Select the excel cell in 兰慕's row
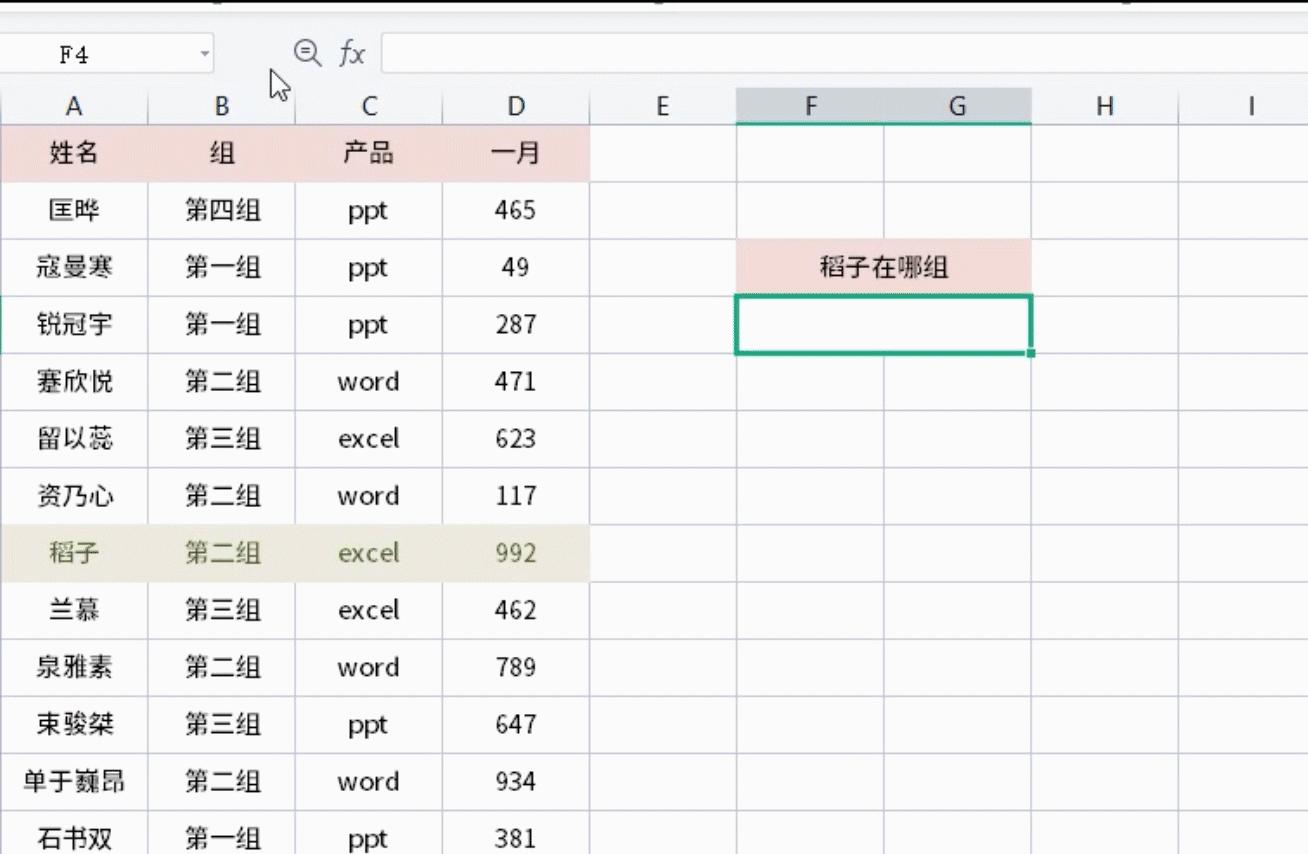 click(x=368, y=610)
